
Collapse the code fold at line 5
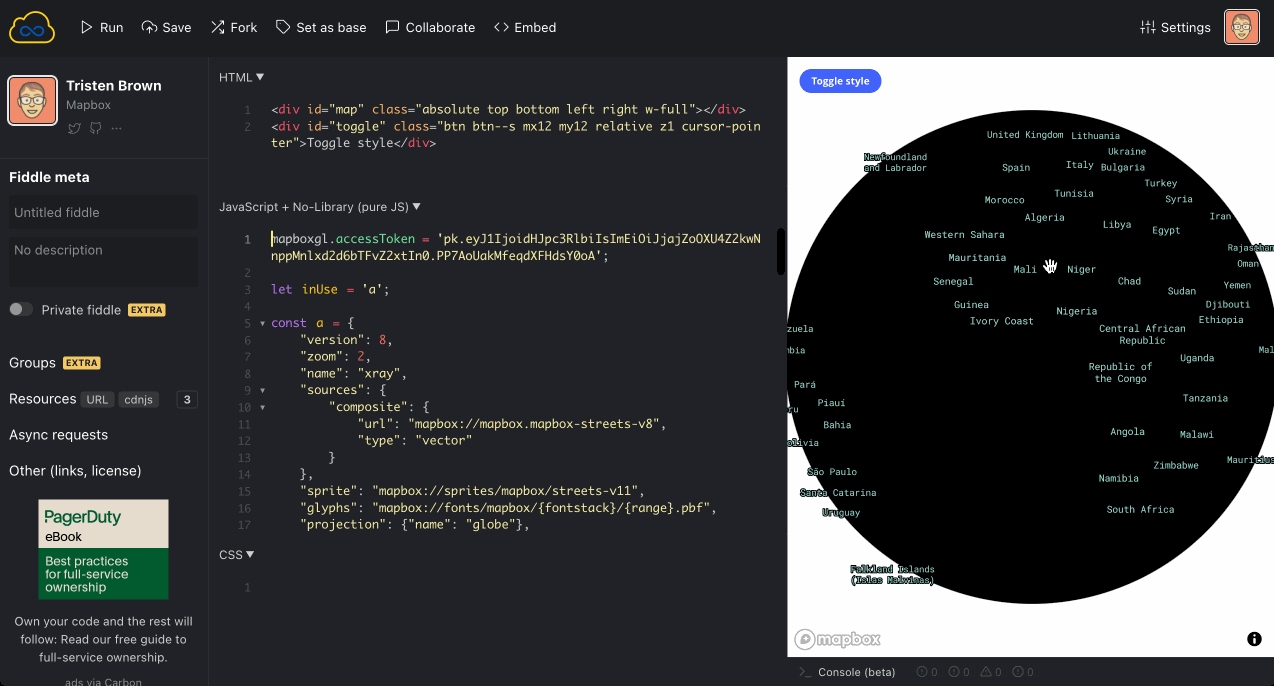[262, 324]
